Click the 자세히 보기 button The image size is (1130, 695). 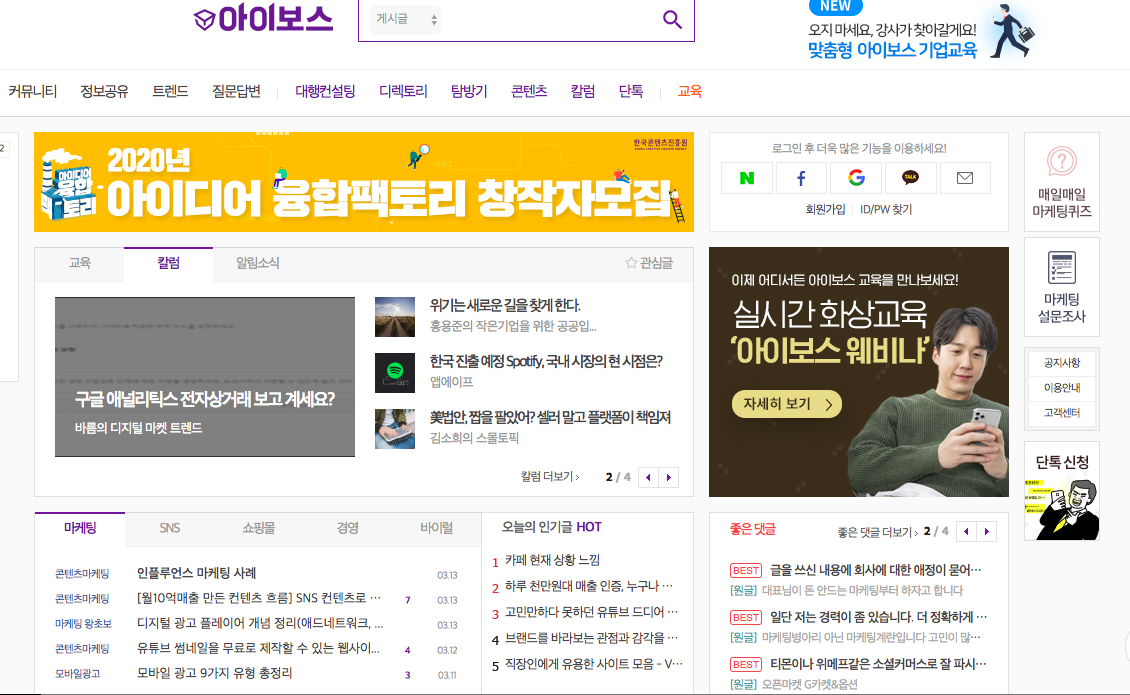coord(786,404)
